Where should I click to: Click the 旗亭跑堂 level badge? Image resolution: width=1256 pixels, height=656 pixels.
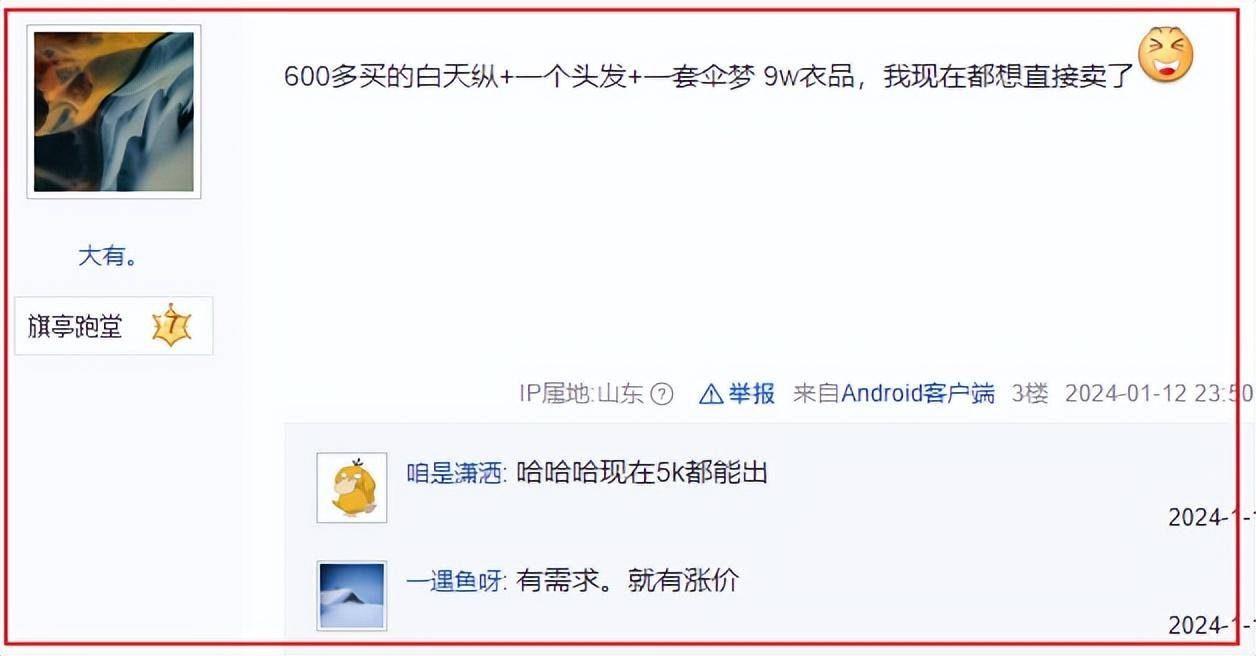[114, 326]
